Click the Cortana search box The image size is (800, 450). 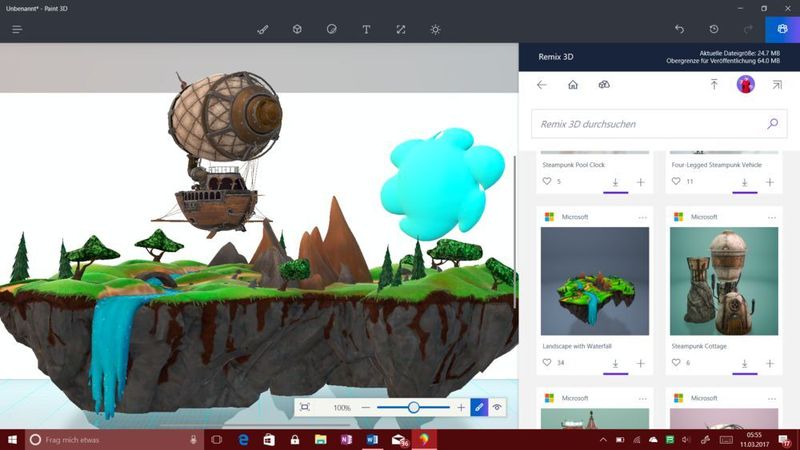point(114,439)
